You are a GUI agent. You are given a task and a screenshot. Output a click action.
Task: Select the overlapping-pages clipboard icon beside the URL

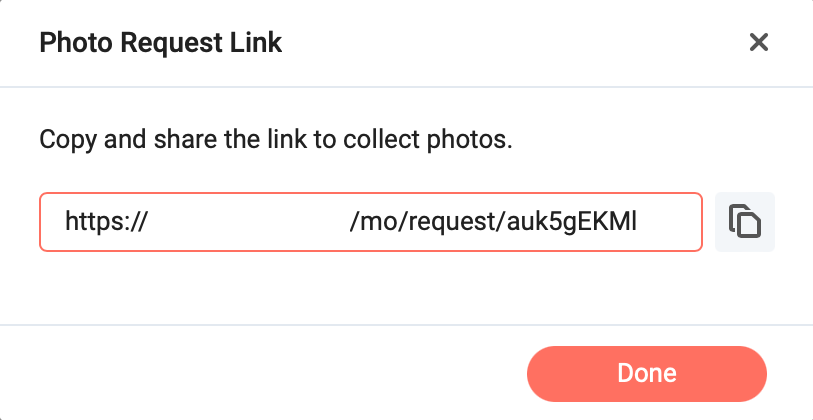point(745,222)
